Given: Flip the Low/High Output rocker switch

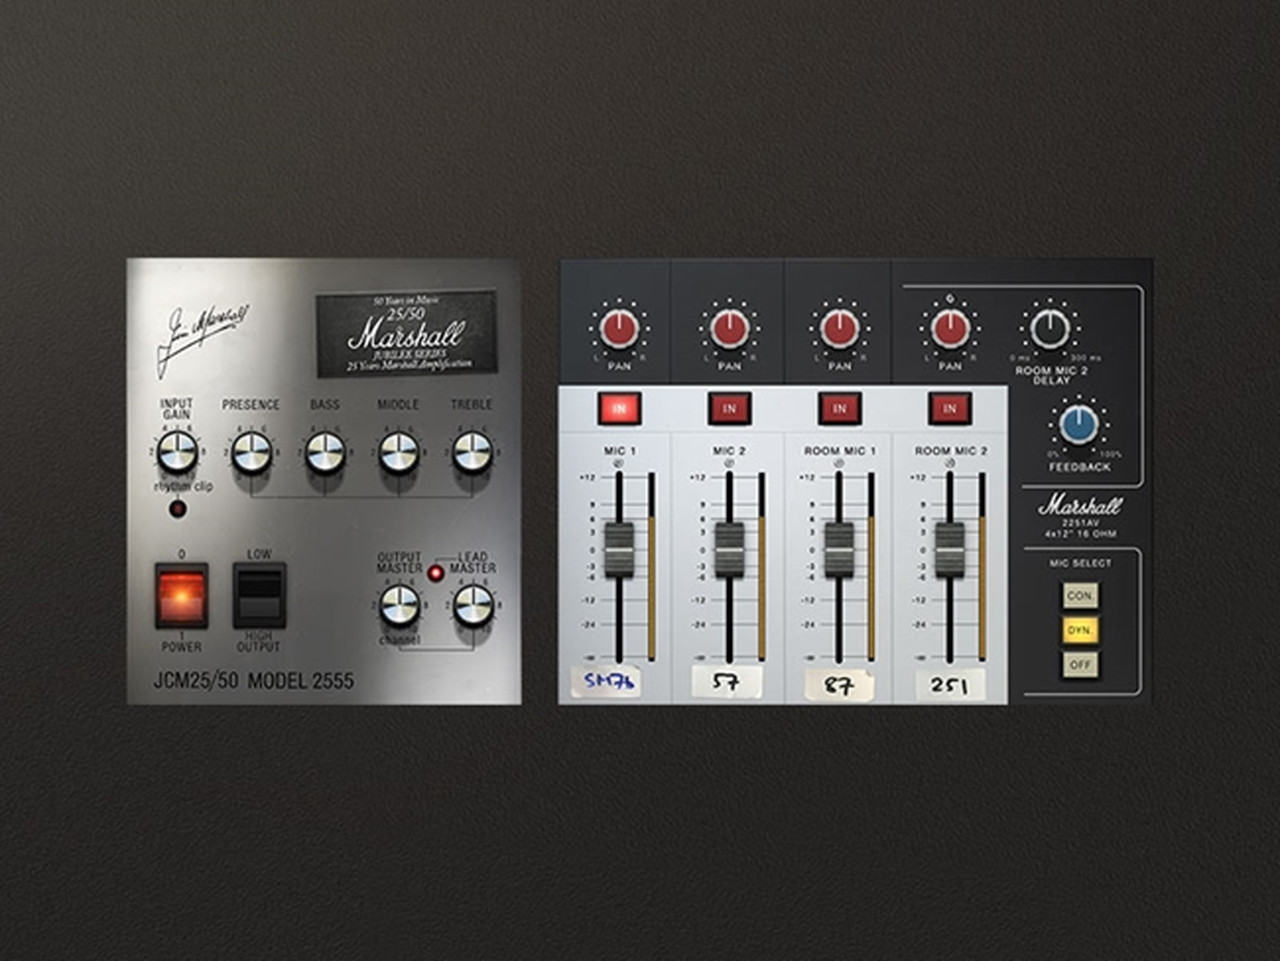Looking at the screenshot, I should [259, 596].
